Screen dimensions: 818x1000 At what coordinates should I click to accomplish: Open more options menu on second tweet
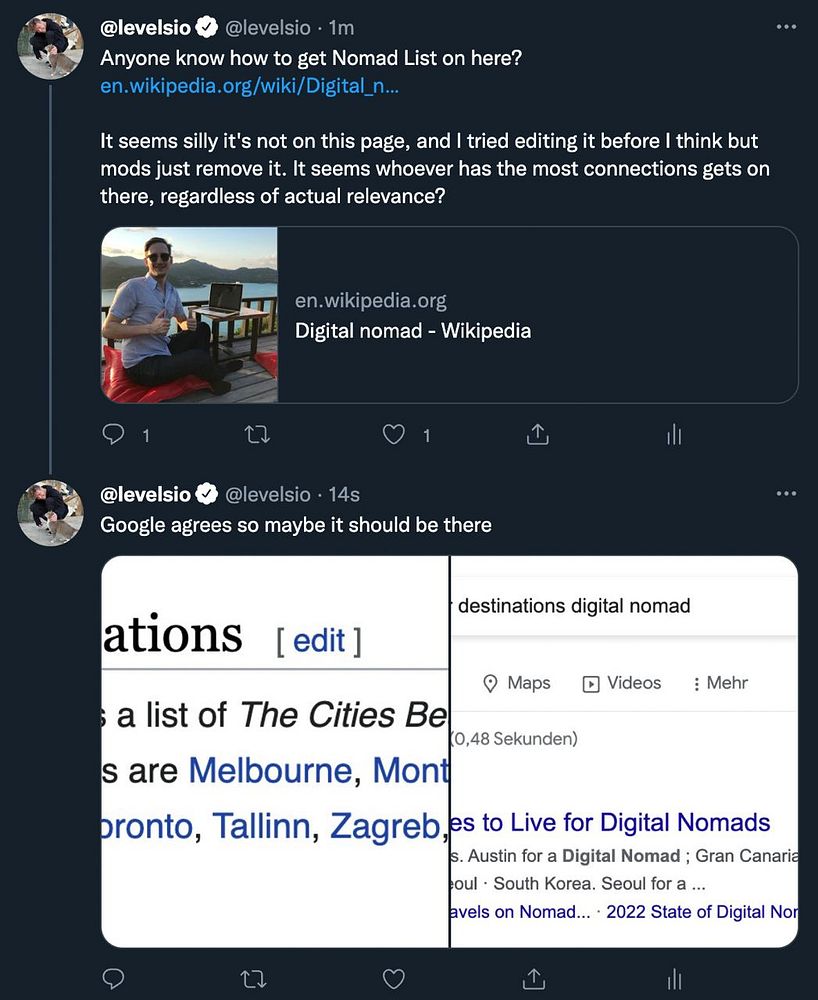(x=786, y=494)
